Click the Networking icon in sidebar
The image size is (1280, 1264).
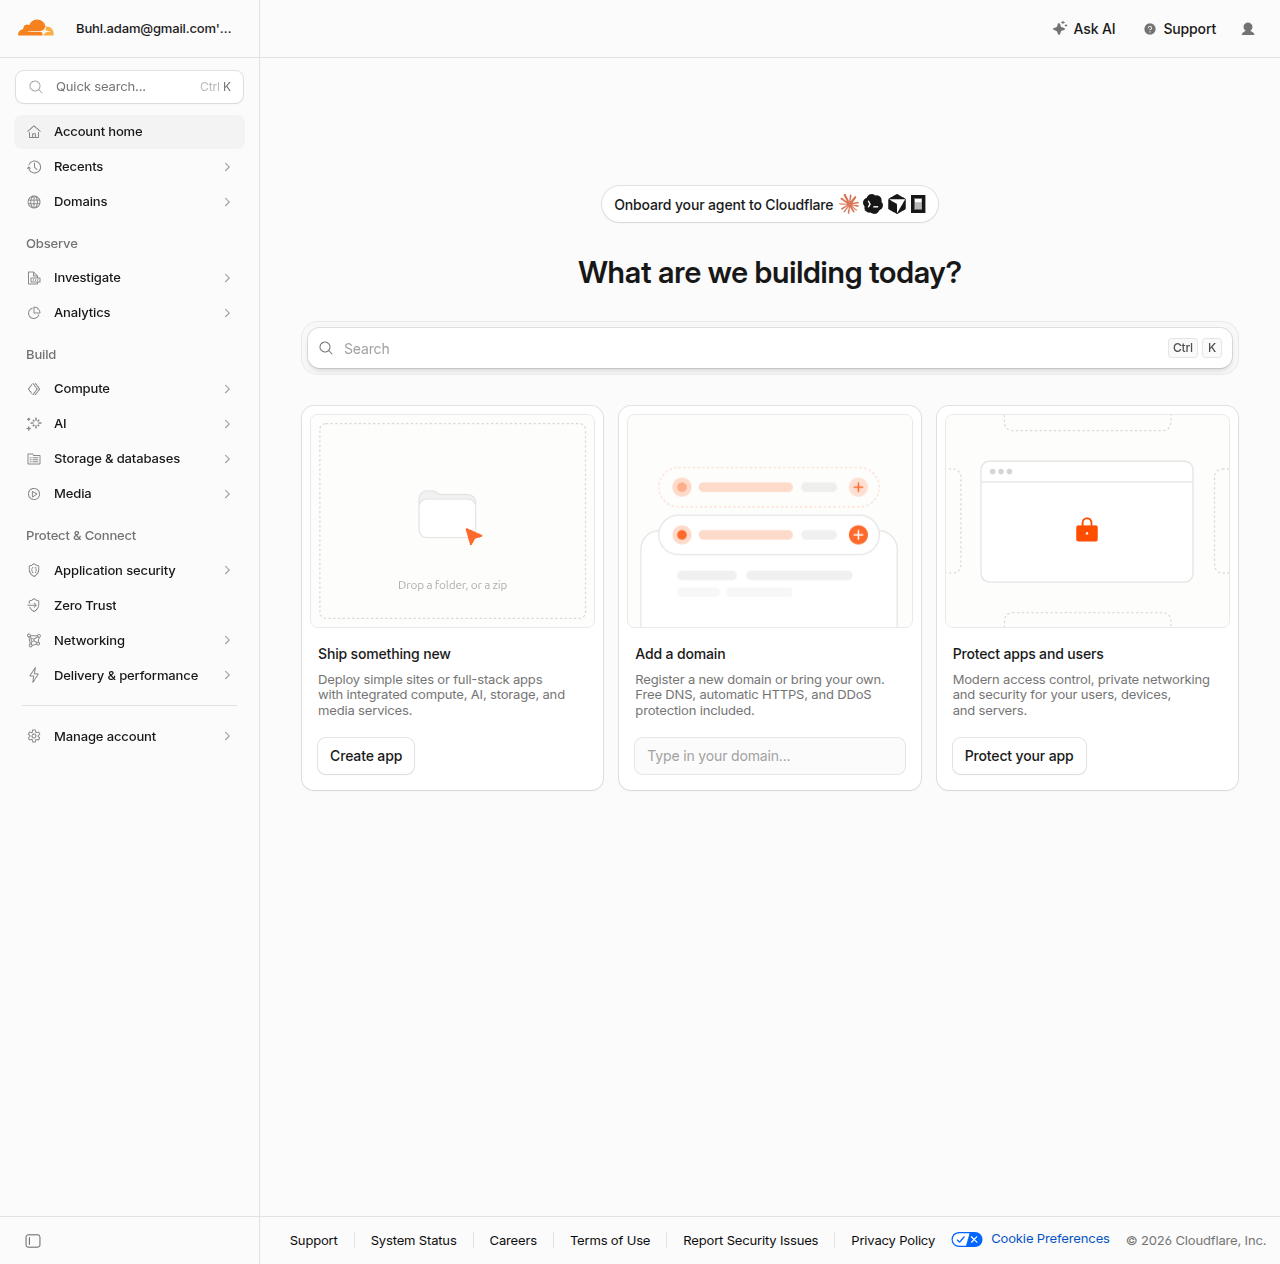[34, 640]
